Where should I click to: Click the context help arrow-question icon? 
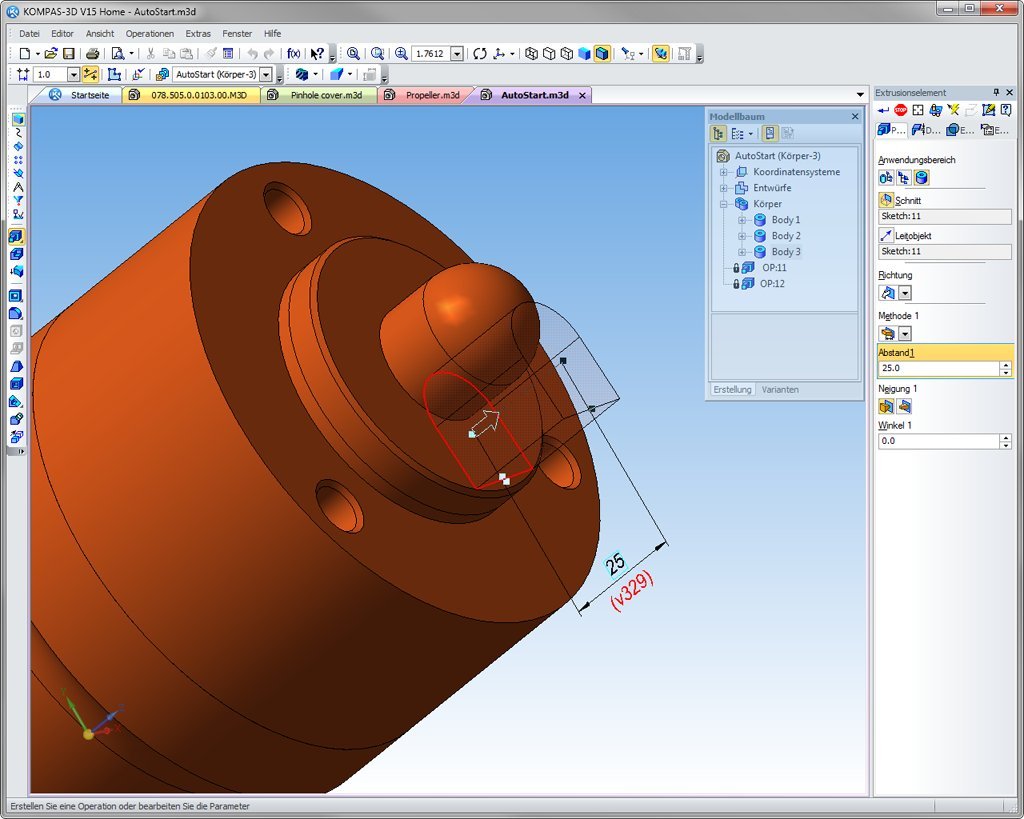tap(317, 54)
